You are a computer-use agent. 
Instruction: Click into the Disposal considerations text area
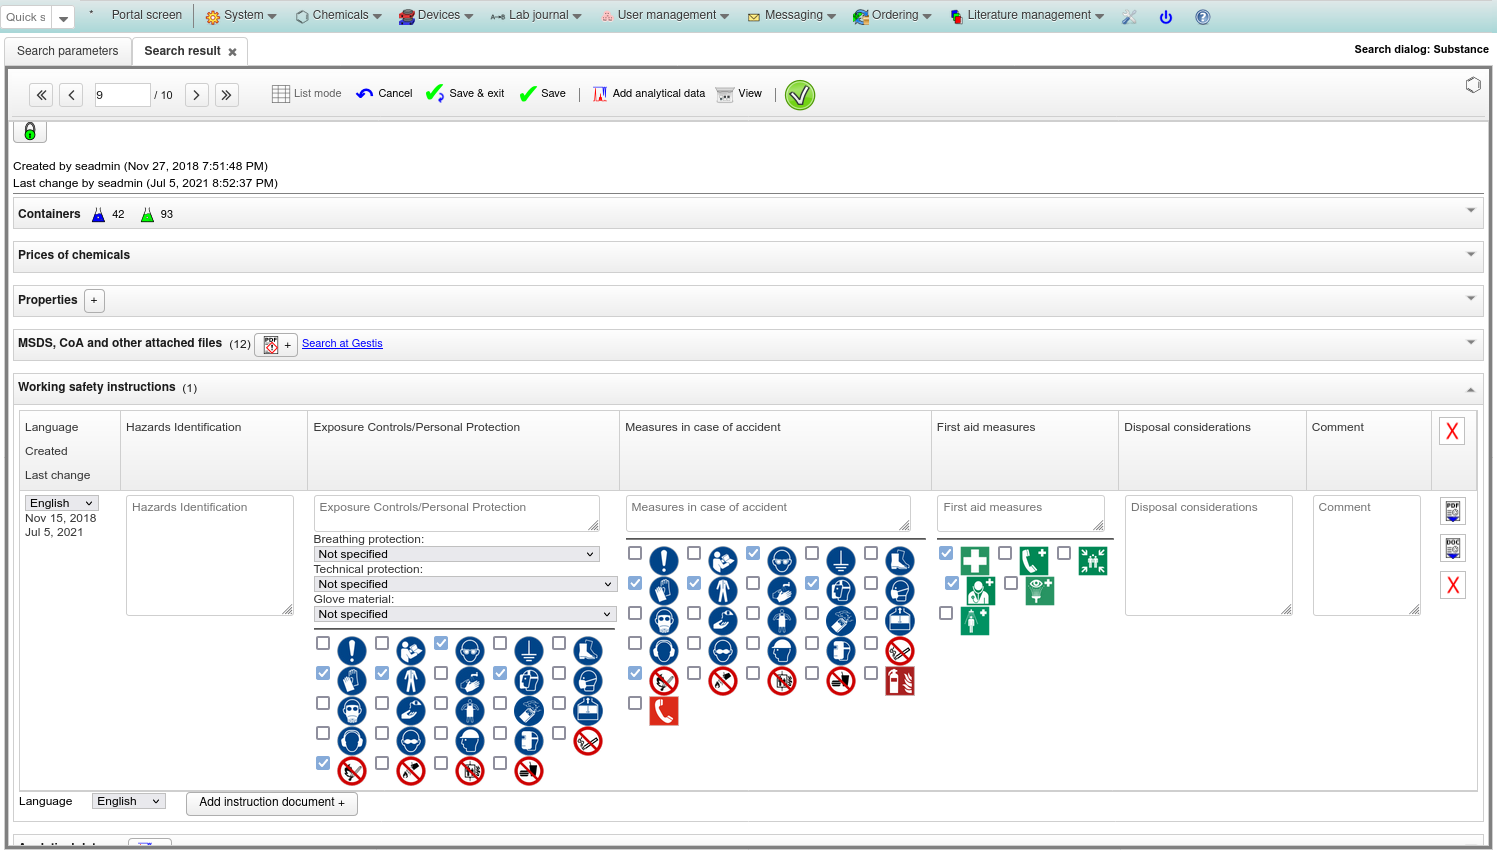pyautogui.click(x=1208, y=555)
